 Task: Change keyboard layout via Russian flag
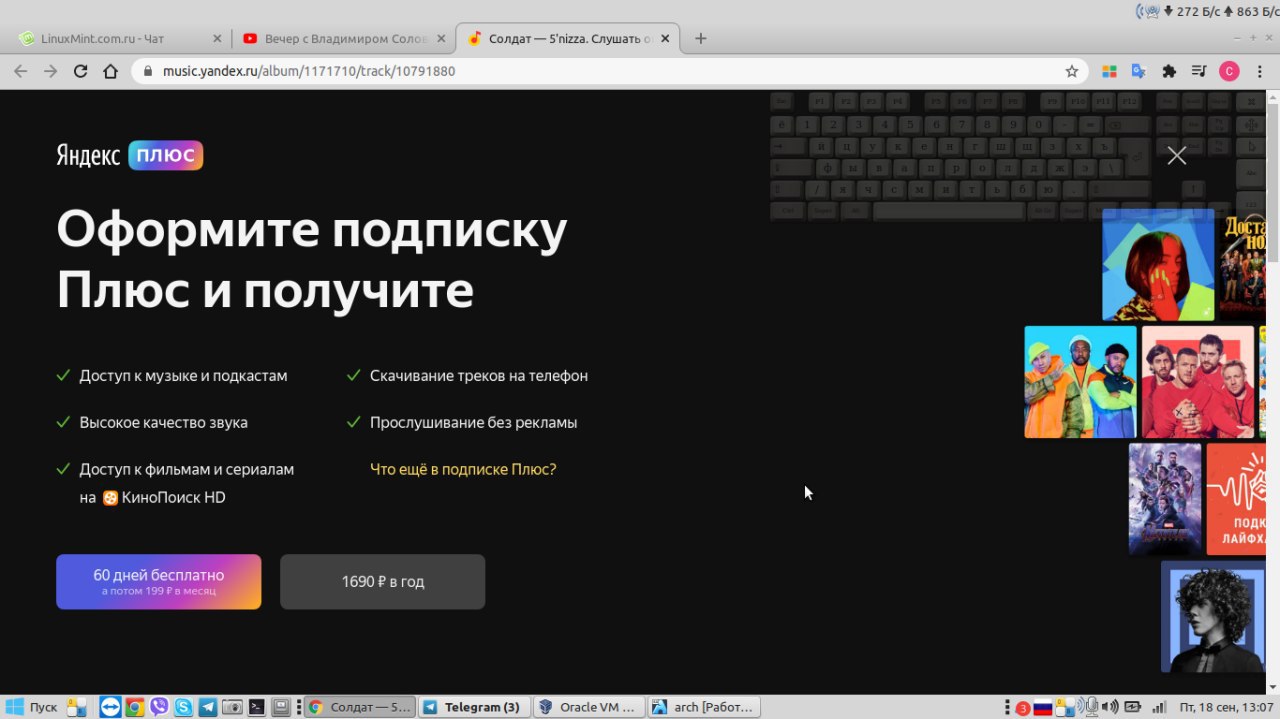point(1043,707)
